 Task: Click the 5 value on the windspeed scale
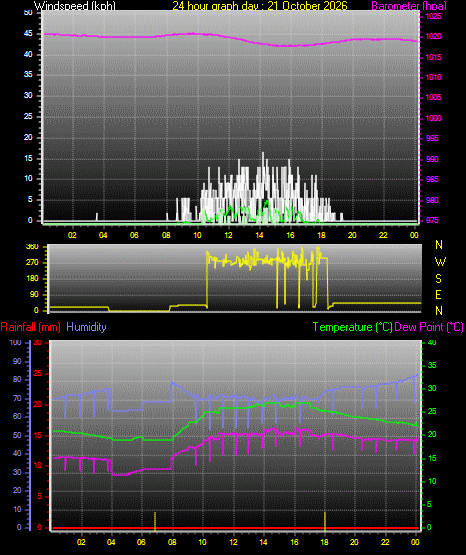pyautogui.click(x=30, y=199)
